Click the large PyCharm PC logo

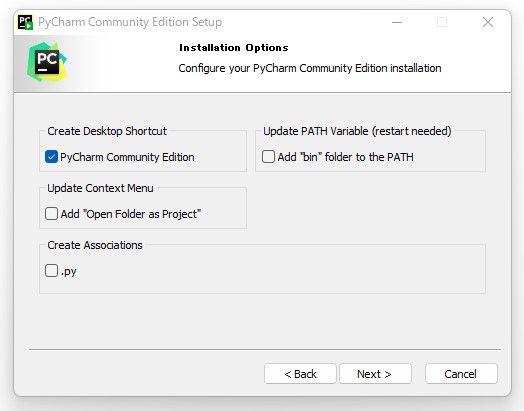[47, 62]
